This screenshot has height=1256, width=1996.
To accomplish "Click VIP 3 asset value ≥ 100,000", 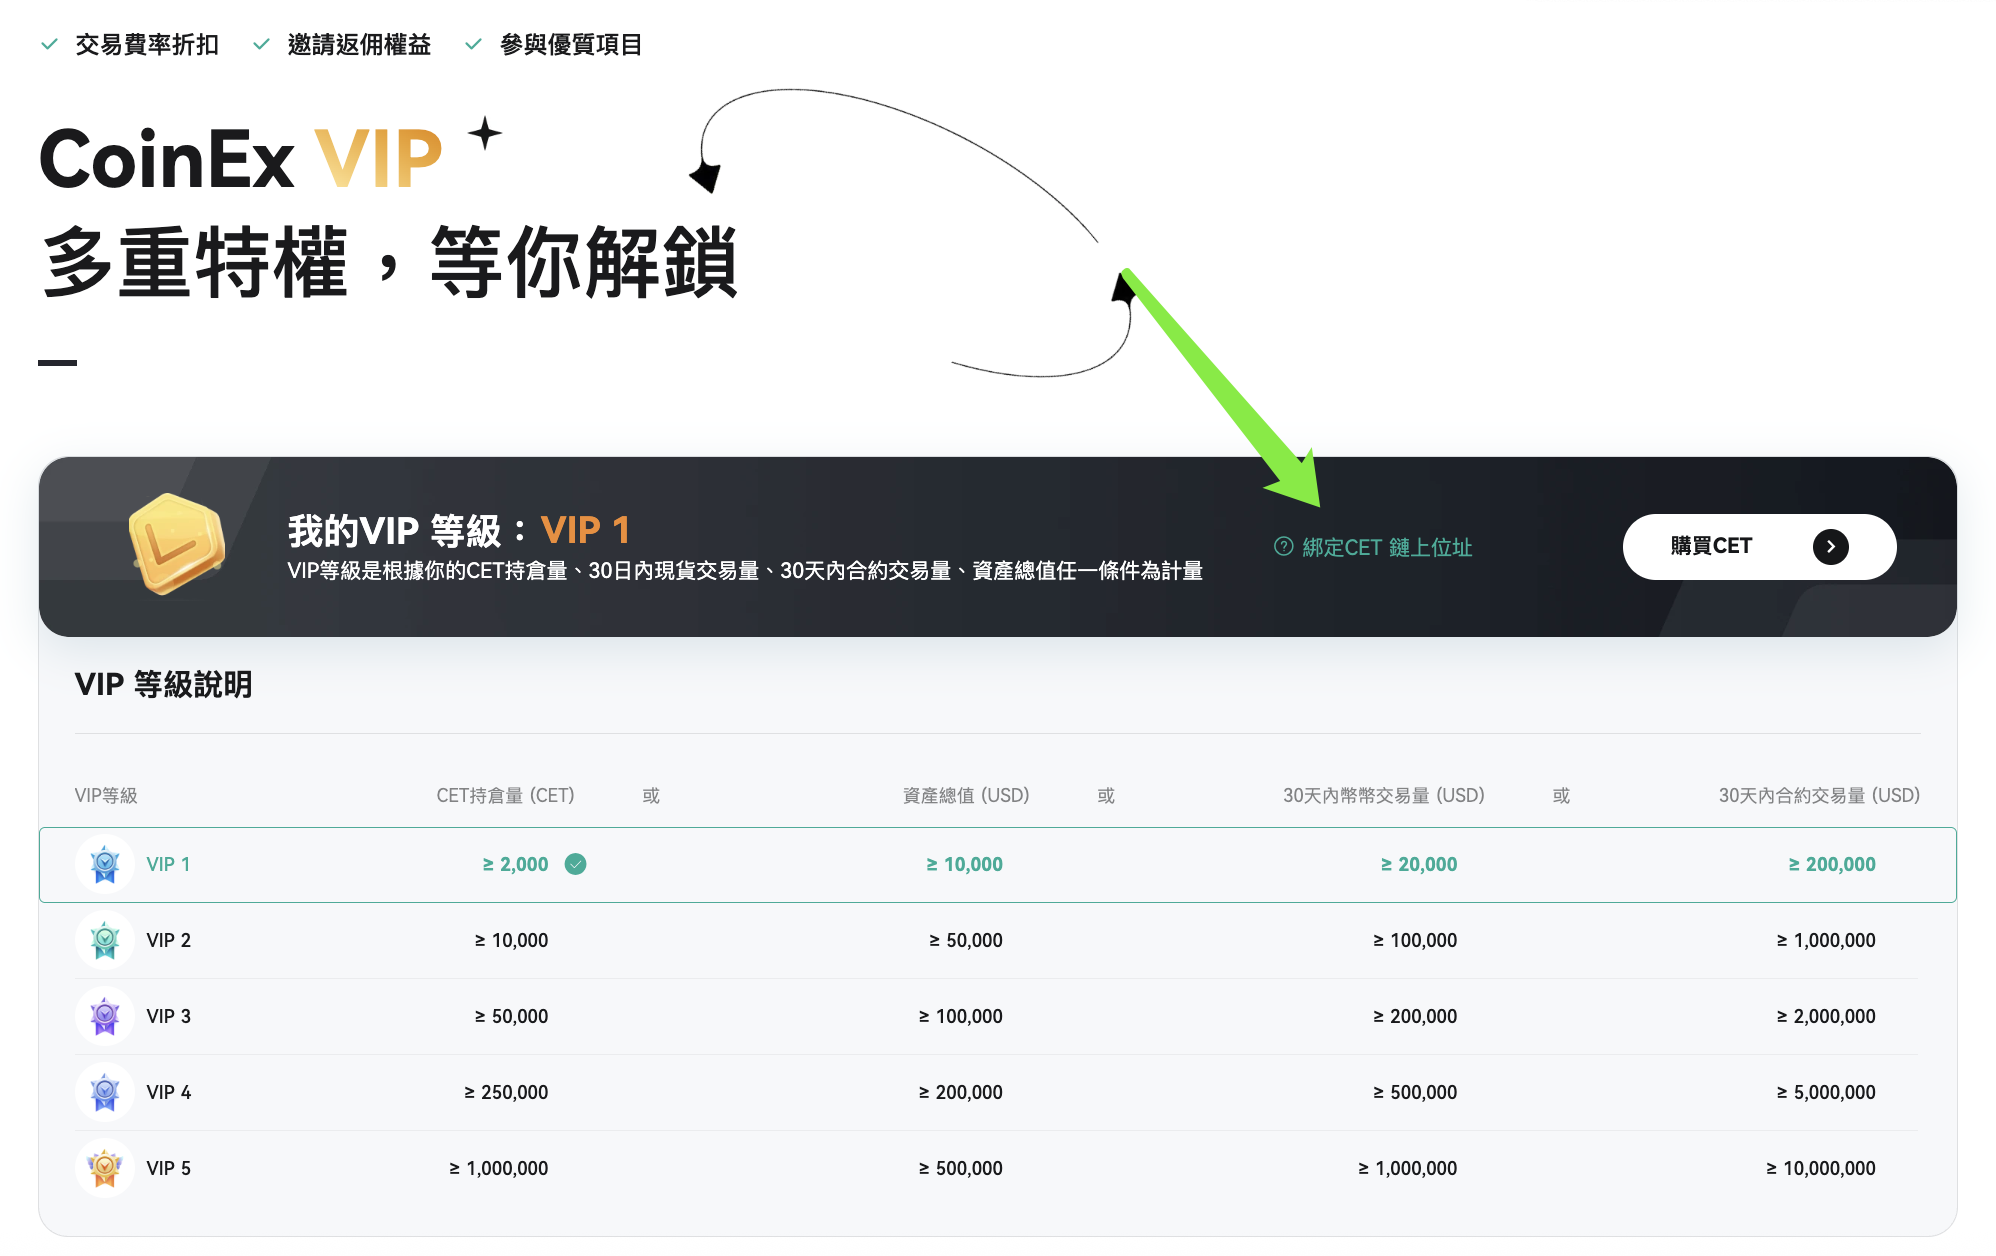I will (961, 1016).
